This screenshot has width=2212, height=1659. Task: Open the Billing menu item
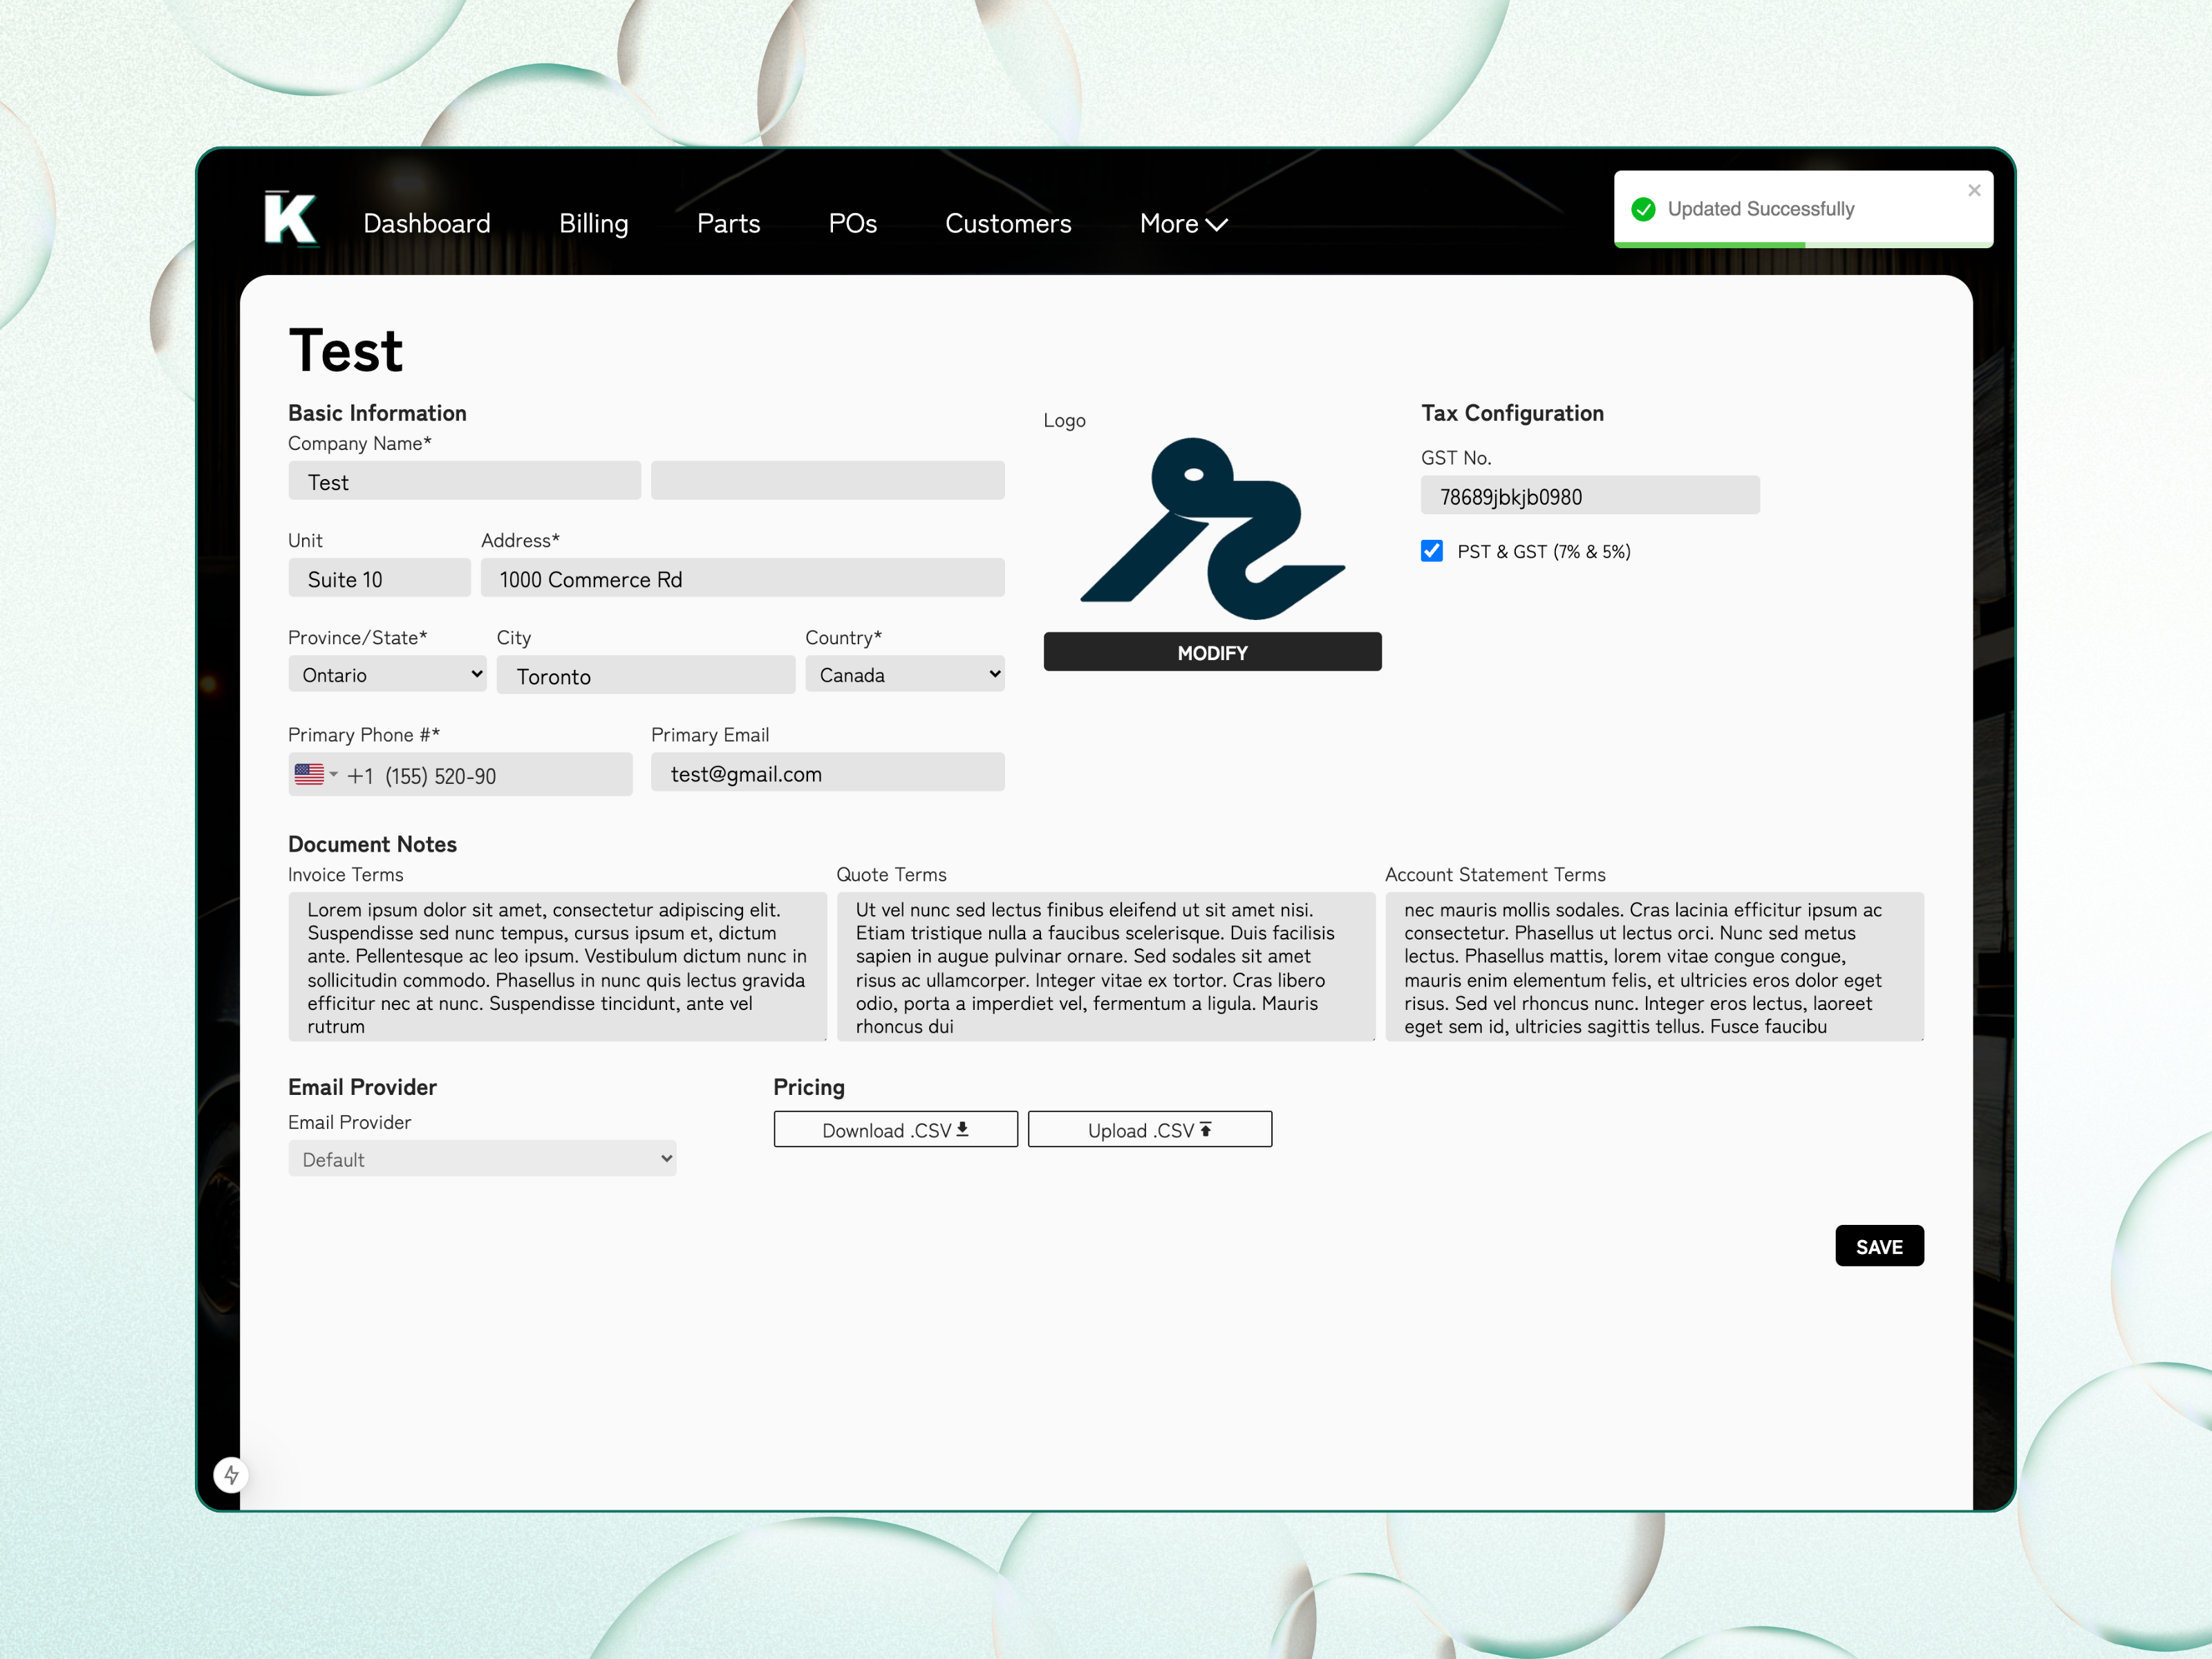(x=593, y=224)
